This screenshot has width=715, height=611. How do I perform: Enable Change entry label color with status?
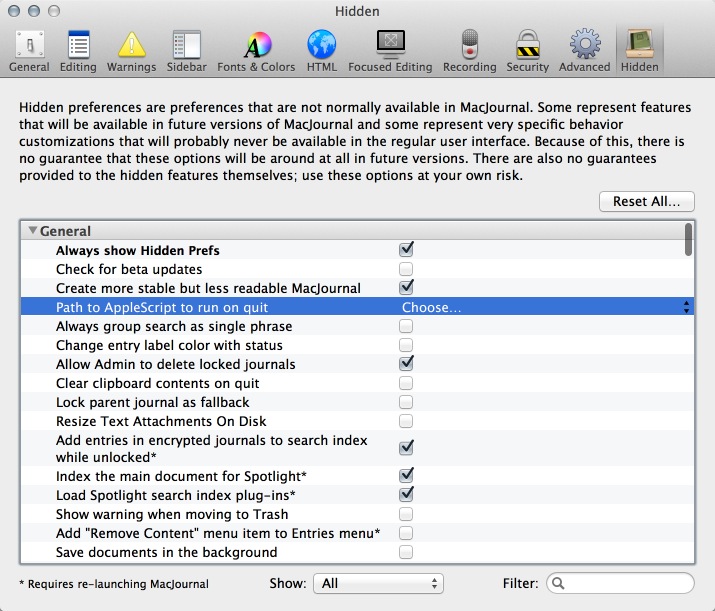[406, 345]
